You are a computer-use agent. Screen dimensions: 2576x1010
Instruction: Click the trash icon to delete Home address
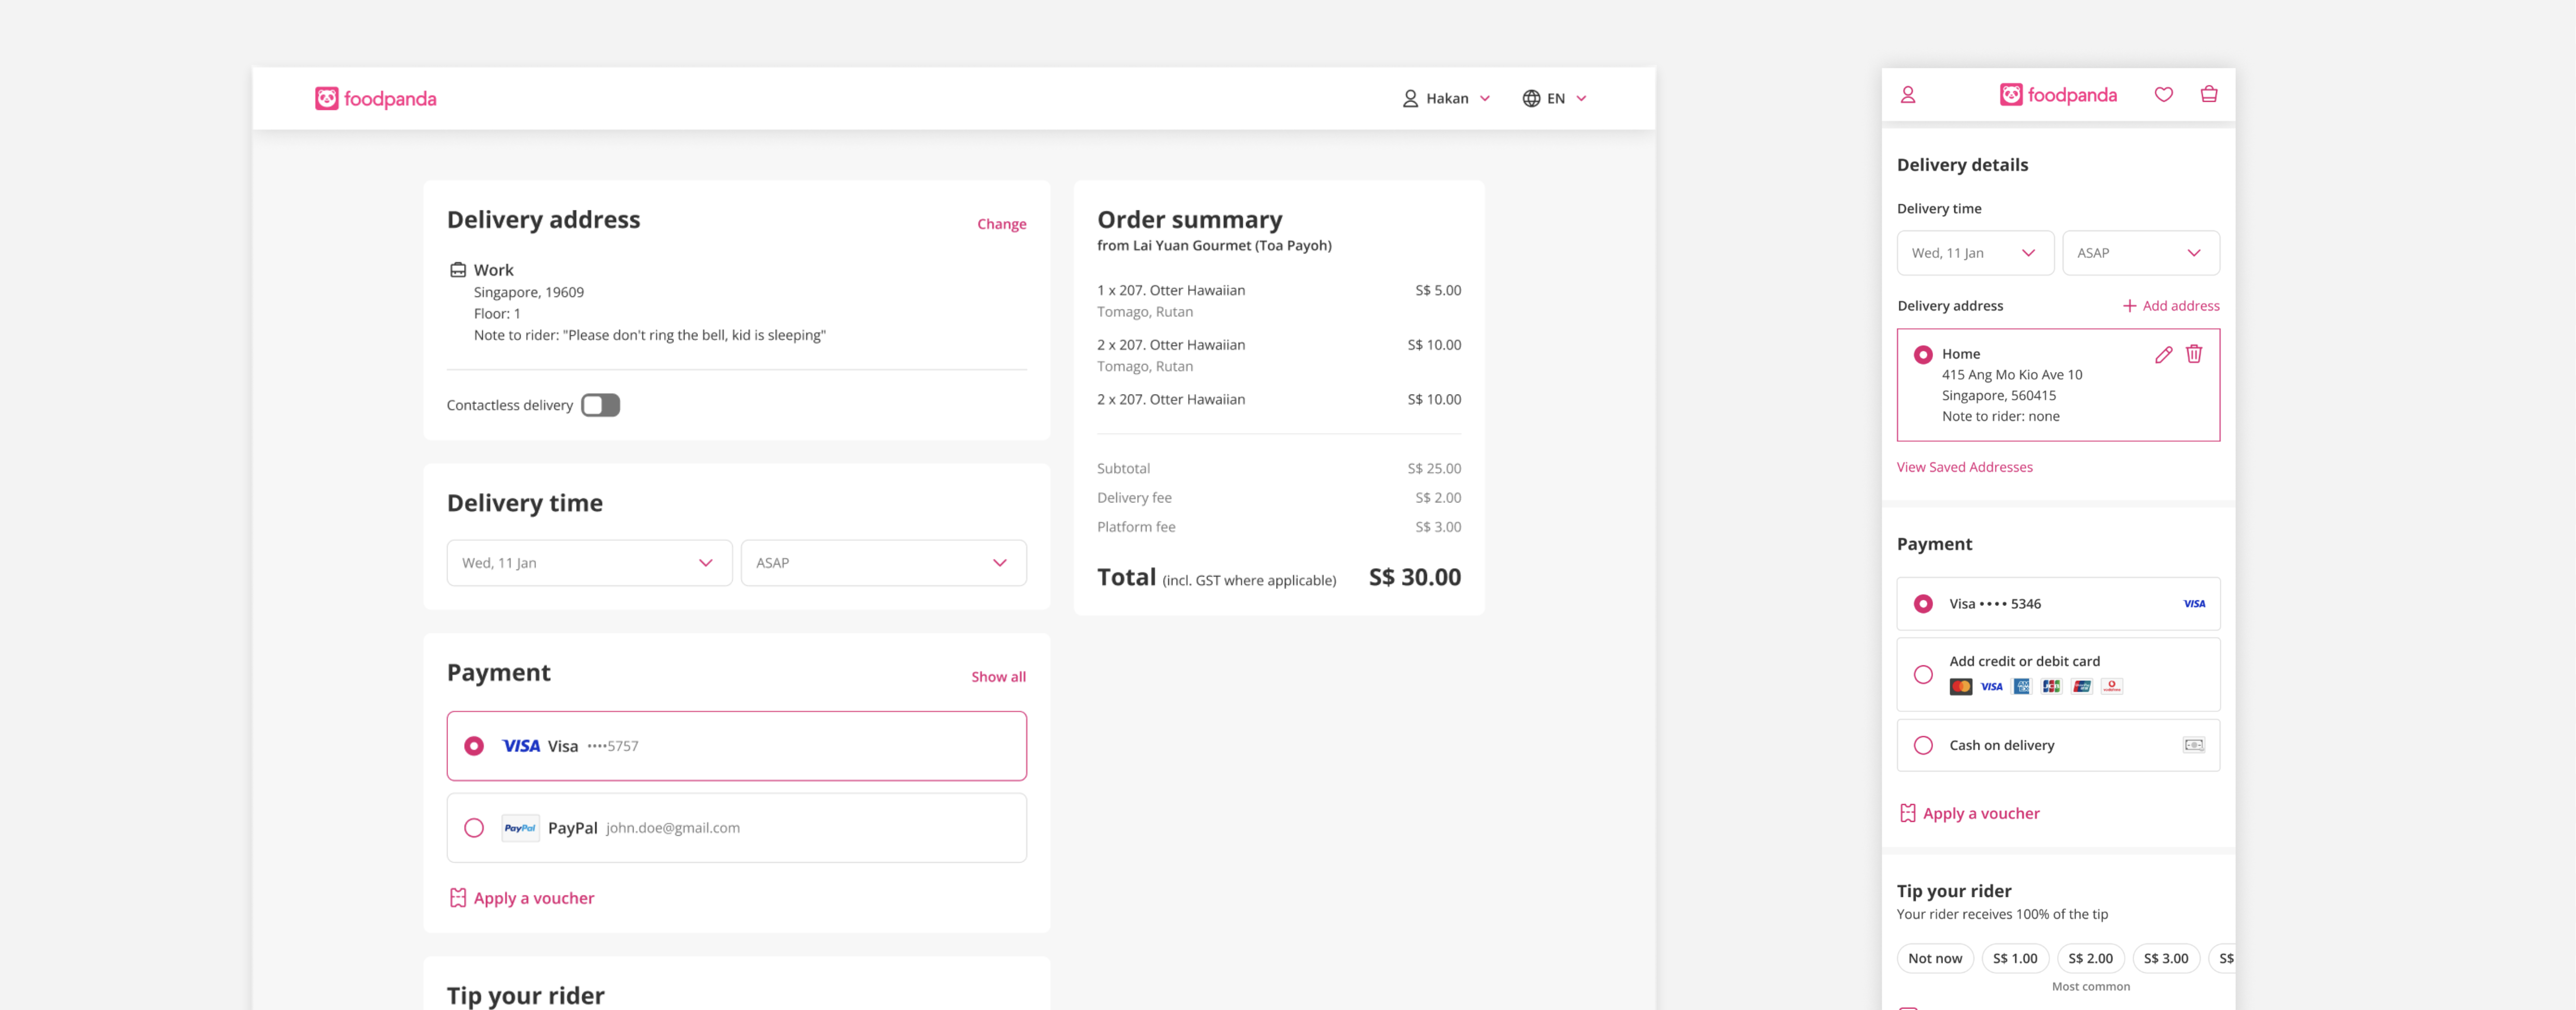coord(2194,354)
